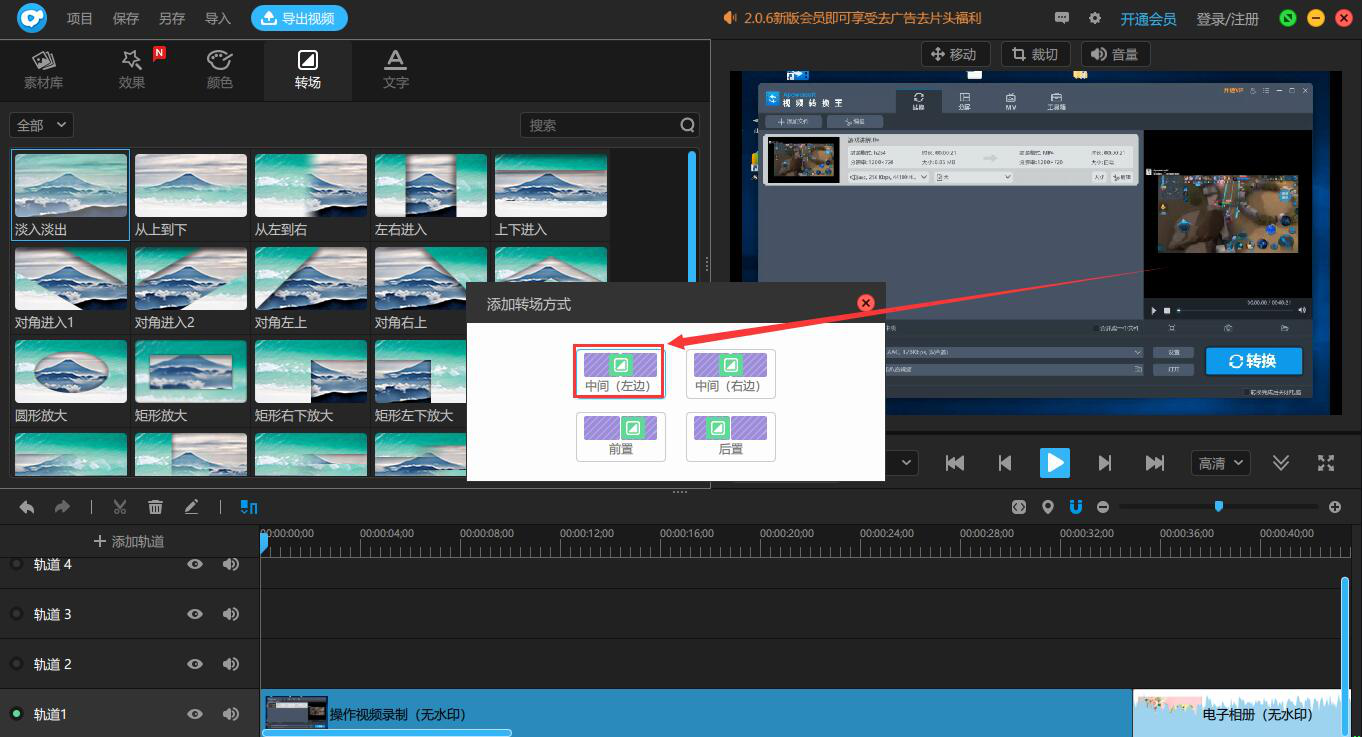
Task: Open the 全部 category dropdown
Action: 41,125
